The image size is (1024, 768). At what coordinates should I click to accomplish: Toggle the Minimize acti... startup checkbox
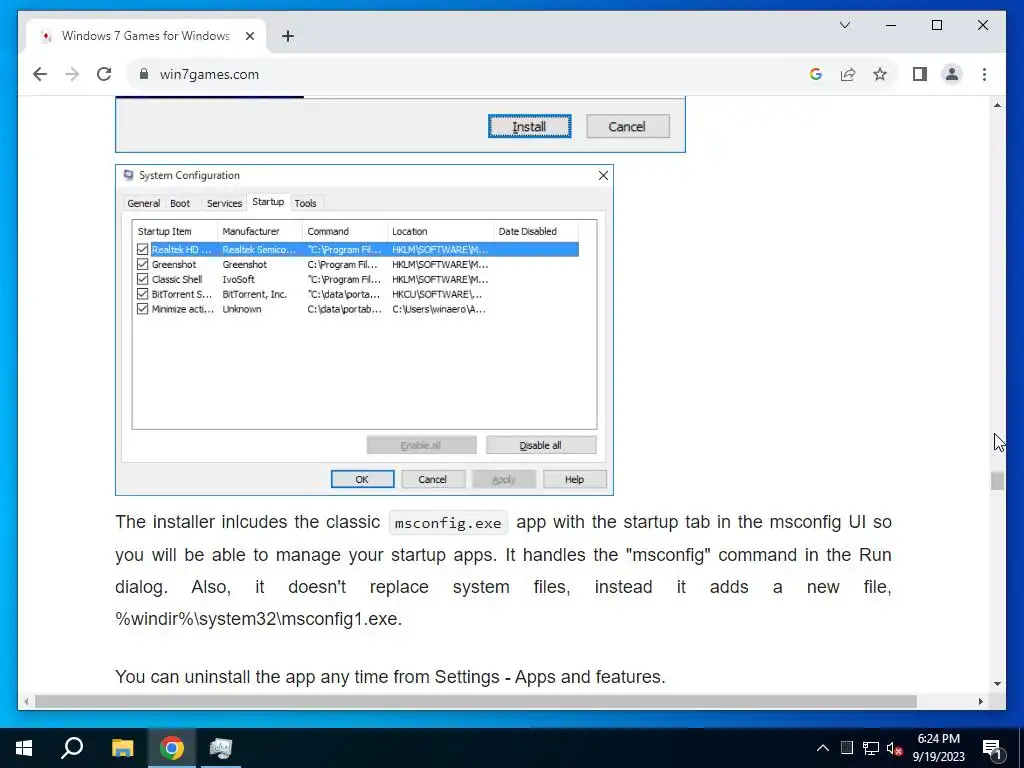pos(142,309)
